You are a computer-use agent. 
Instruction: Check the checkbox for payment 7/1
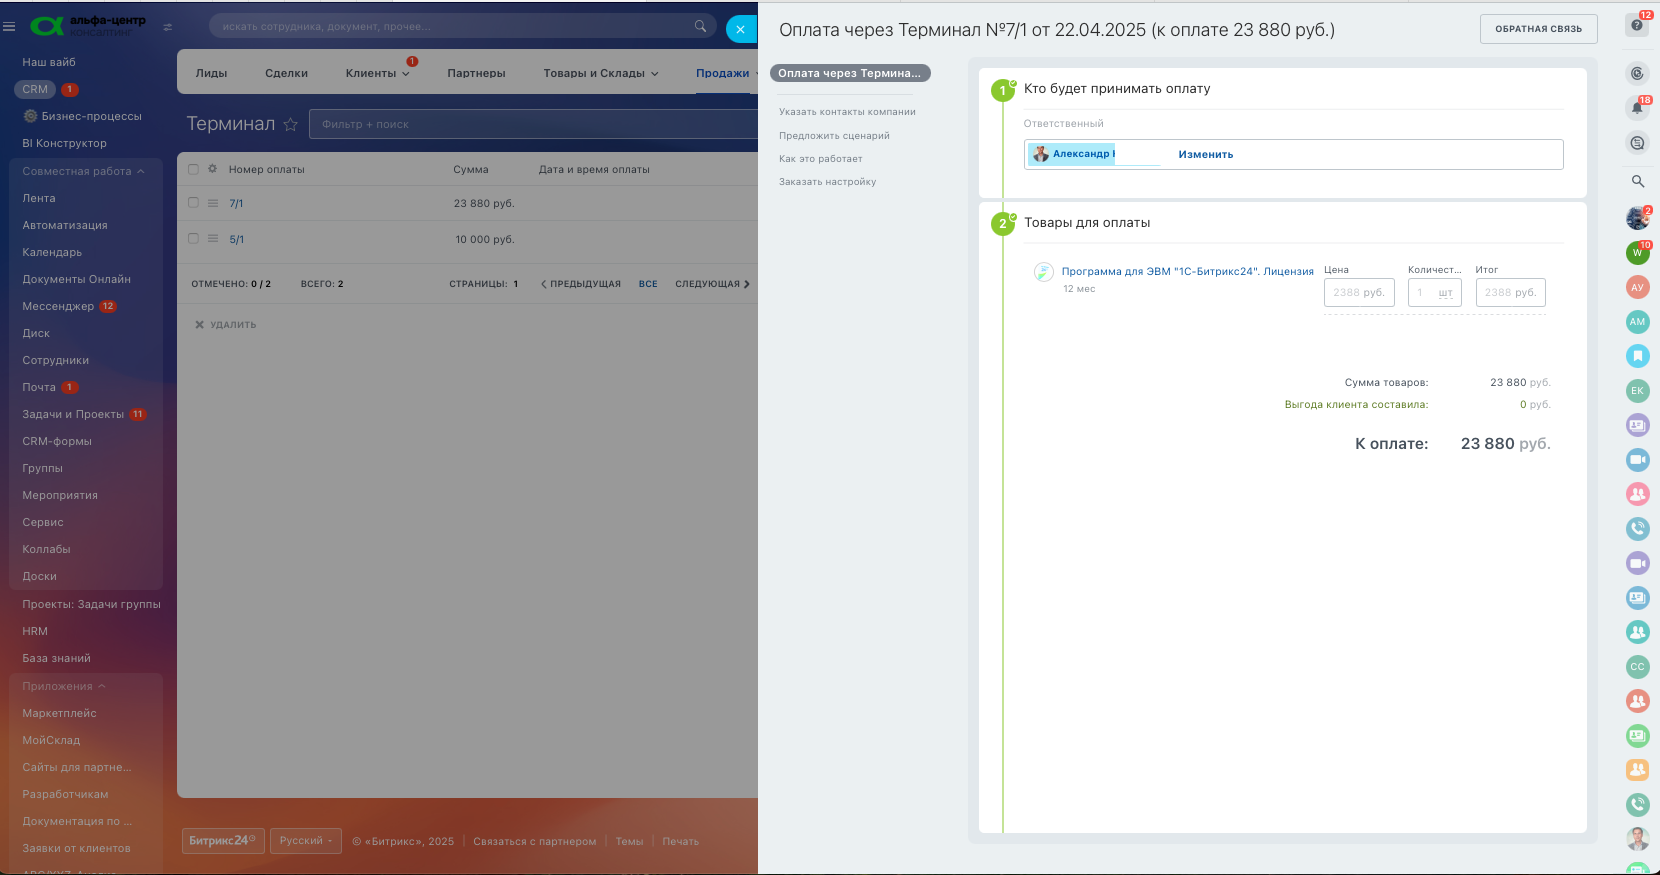coord(193,203)
